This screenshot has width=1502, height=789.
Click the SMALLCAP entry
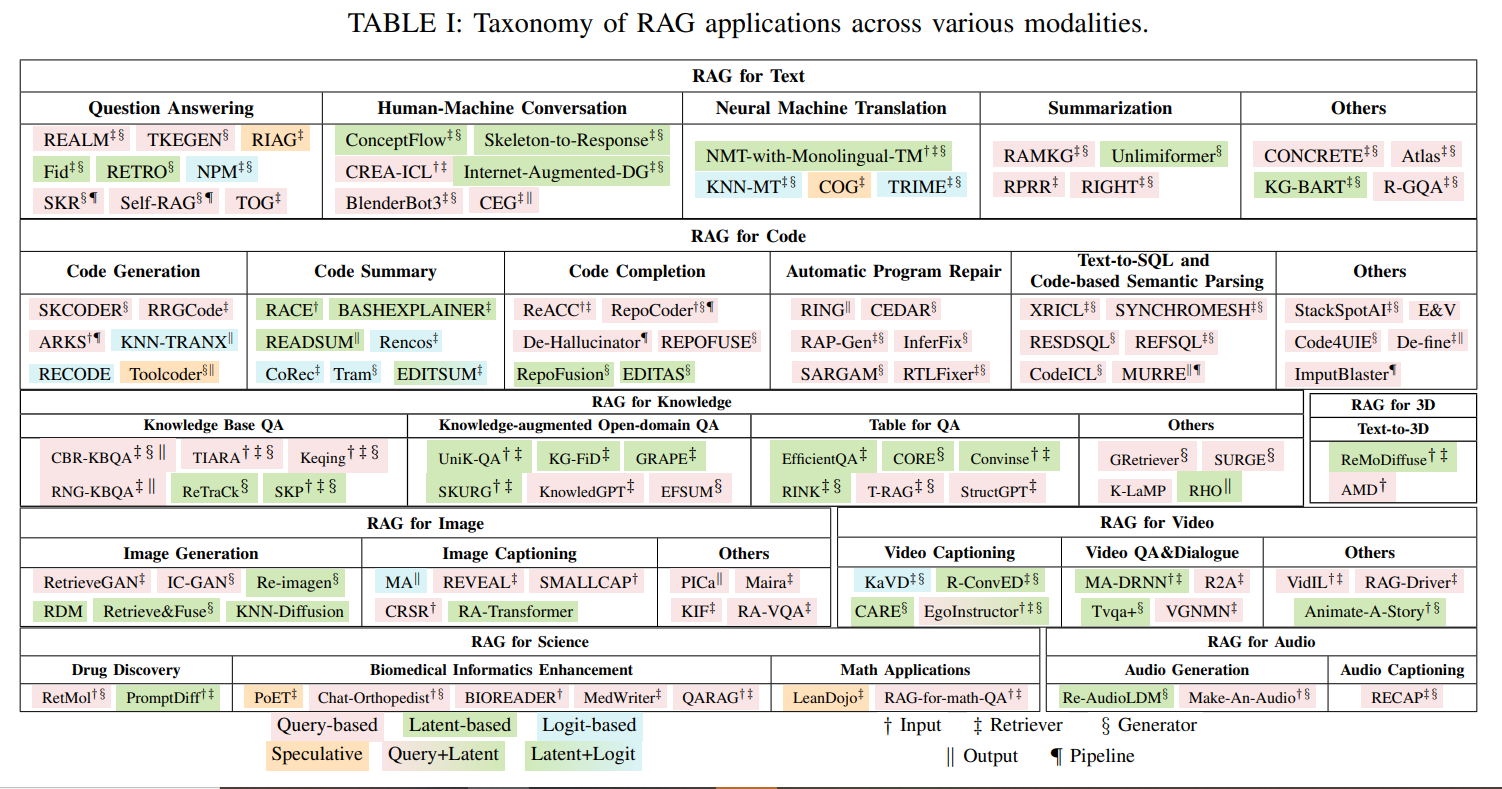pyautogui.click(x=588, y=581)
